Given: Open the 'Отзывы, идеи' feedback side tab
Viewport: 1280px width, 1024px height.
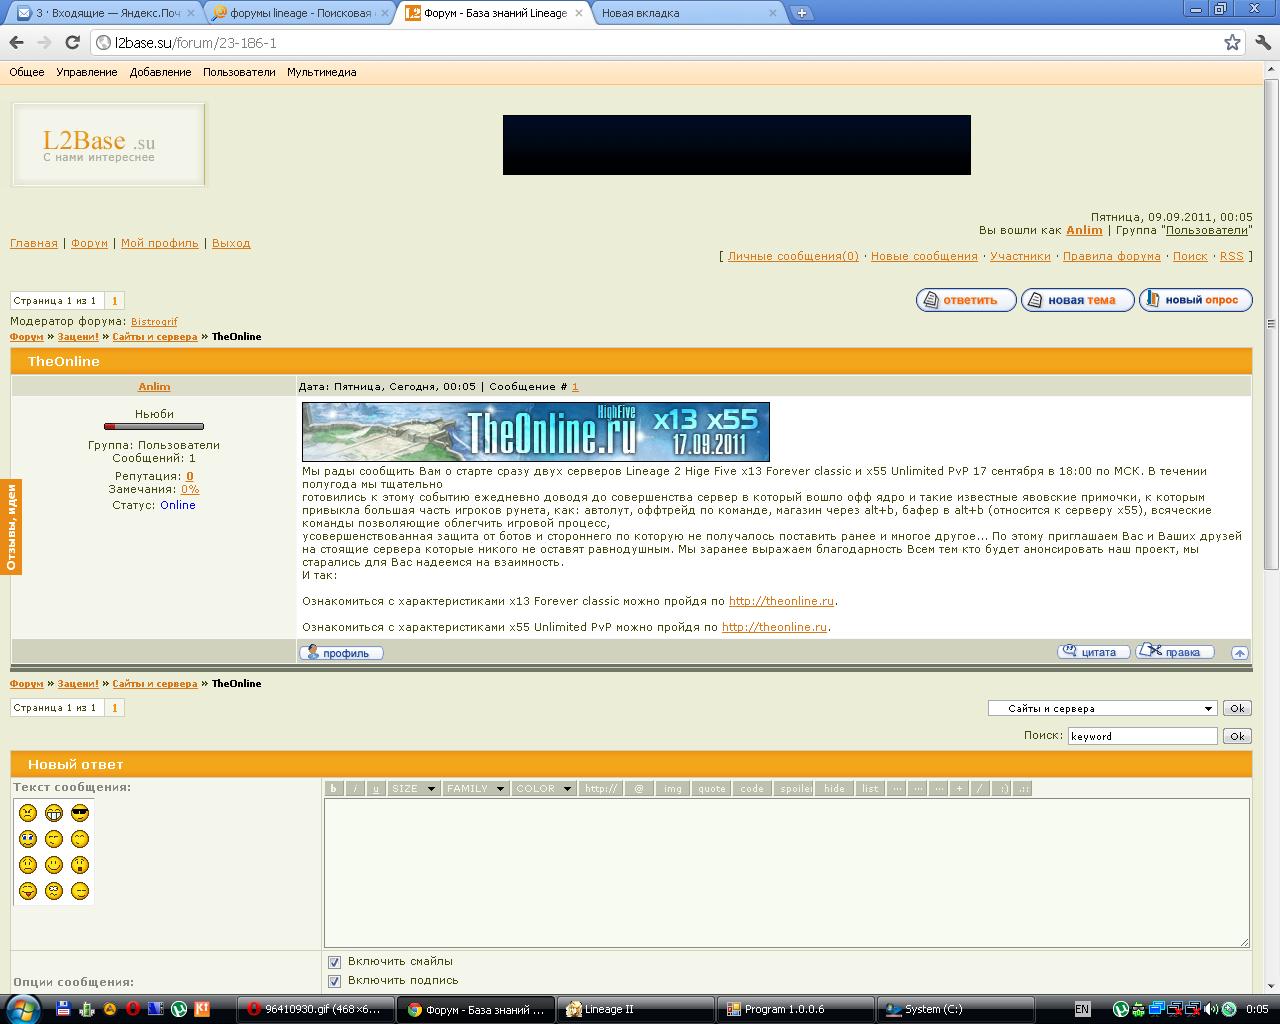Looking at the screenshot, I should point(11,527).
